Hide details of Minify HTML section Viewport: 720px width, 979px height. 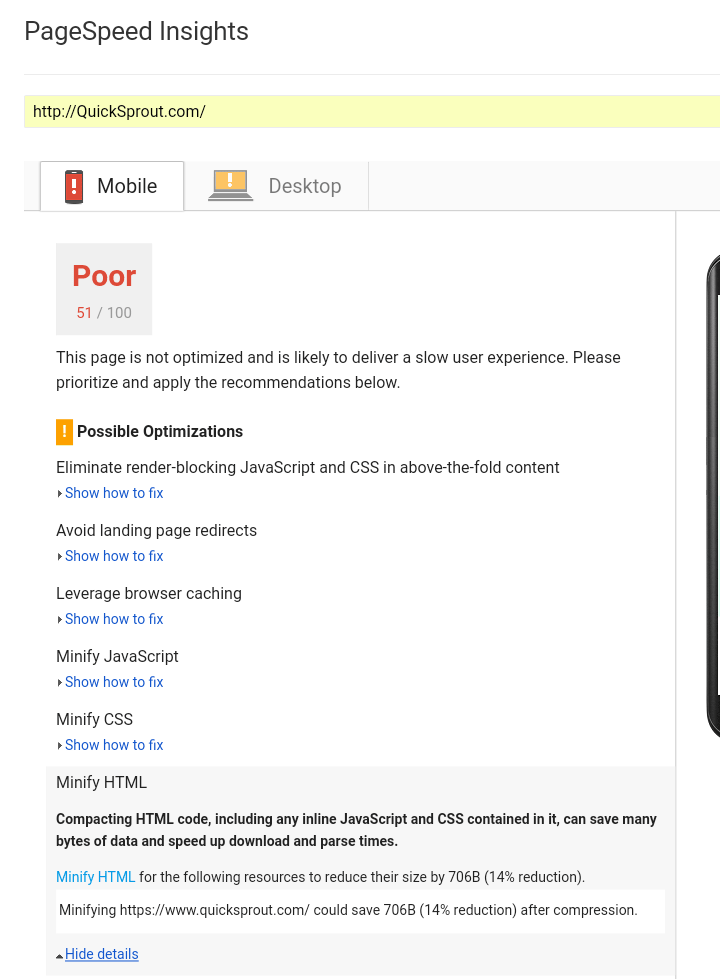pyautogui.click(x=101, y=954)
